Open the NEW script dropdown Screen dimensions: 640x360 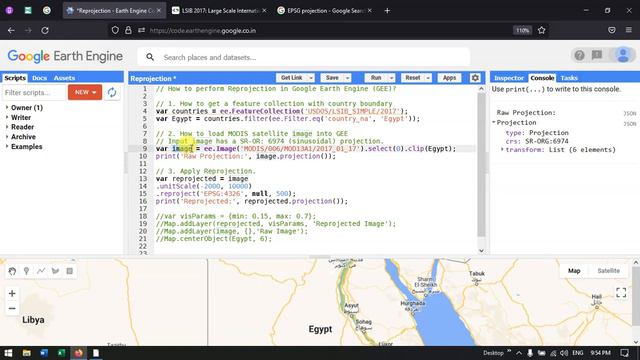coord(85,92)
